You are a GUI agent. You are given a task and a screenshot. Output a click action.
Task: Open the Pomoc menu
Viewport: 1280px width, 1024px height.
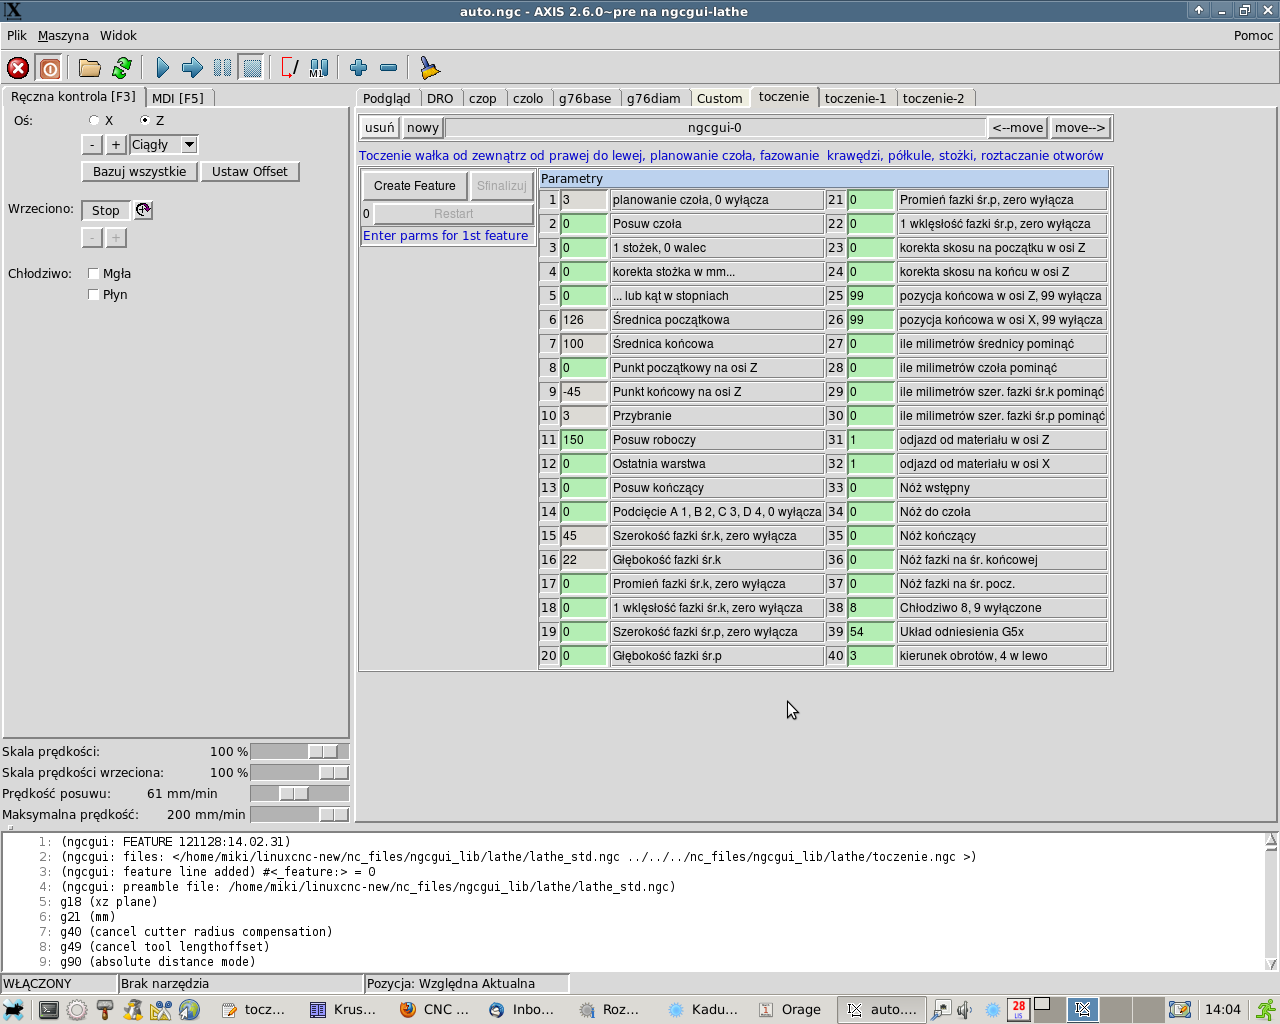coord(1253,35)
